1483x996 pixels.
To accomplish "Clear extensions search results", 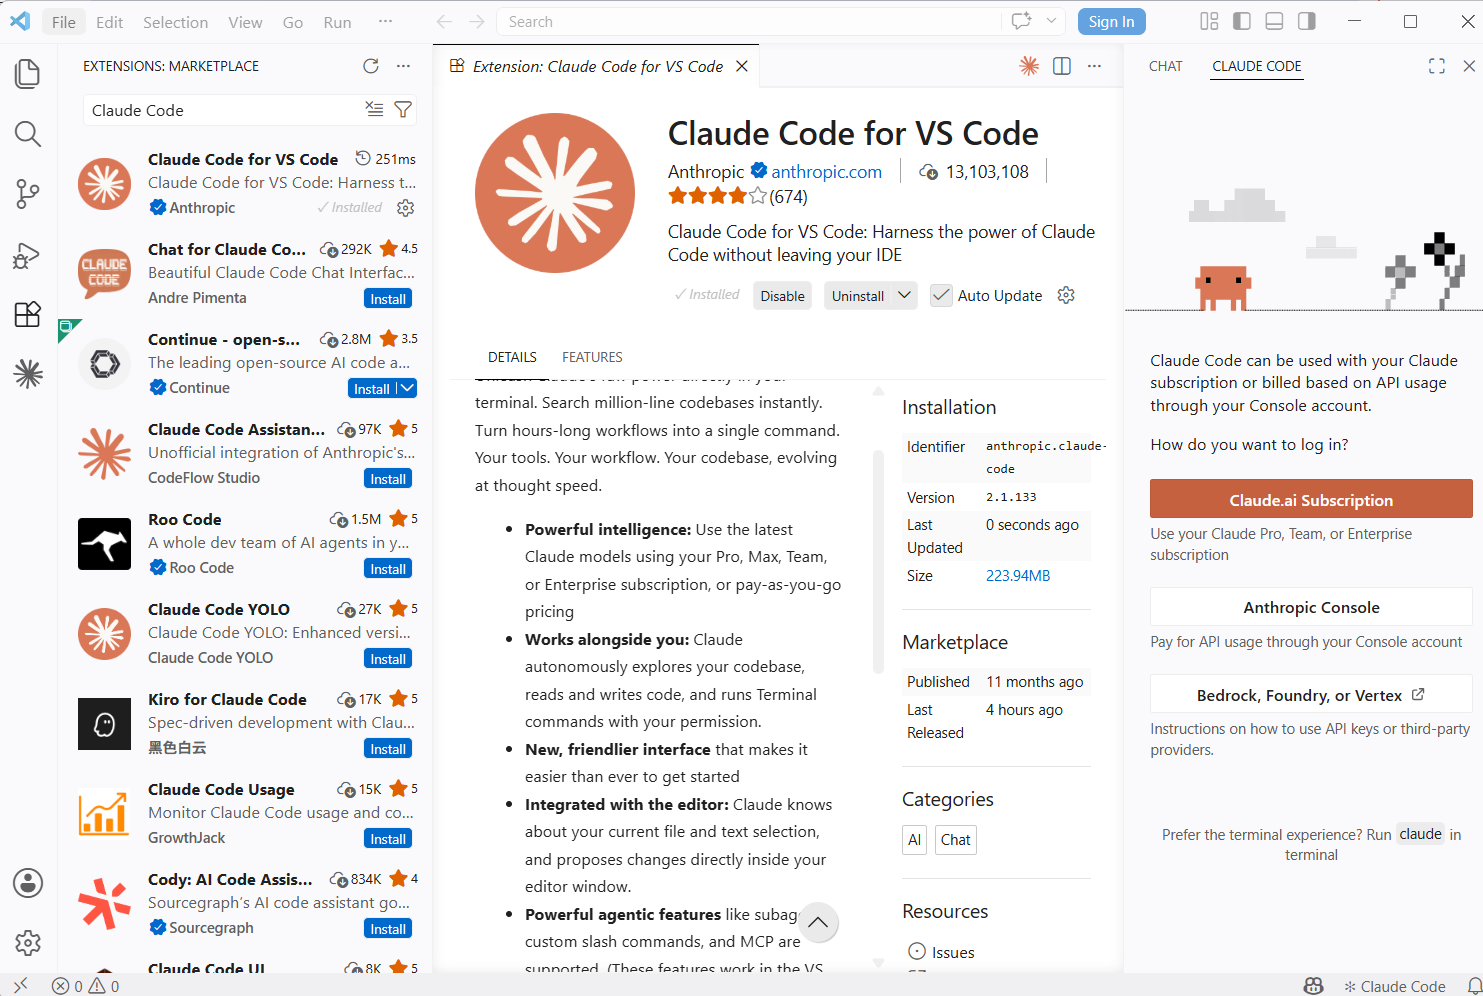I will tap(374, 110).
